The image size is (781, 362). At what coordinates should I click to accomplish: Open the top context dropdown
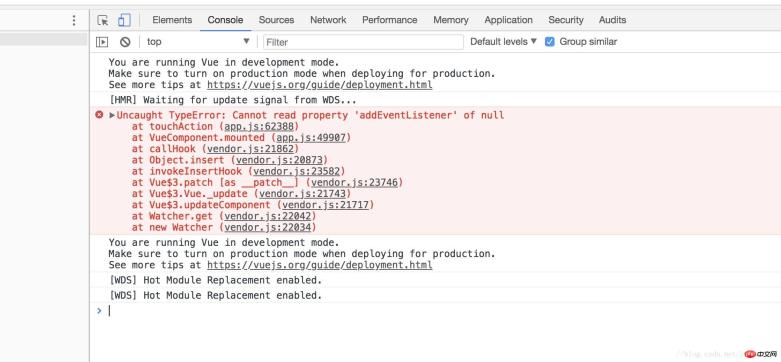[x=198, y=42]
